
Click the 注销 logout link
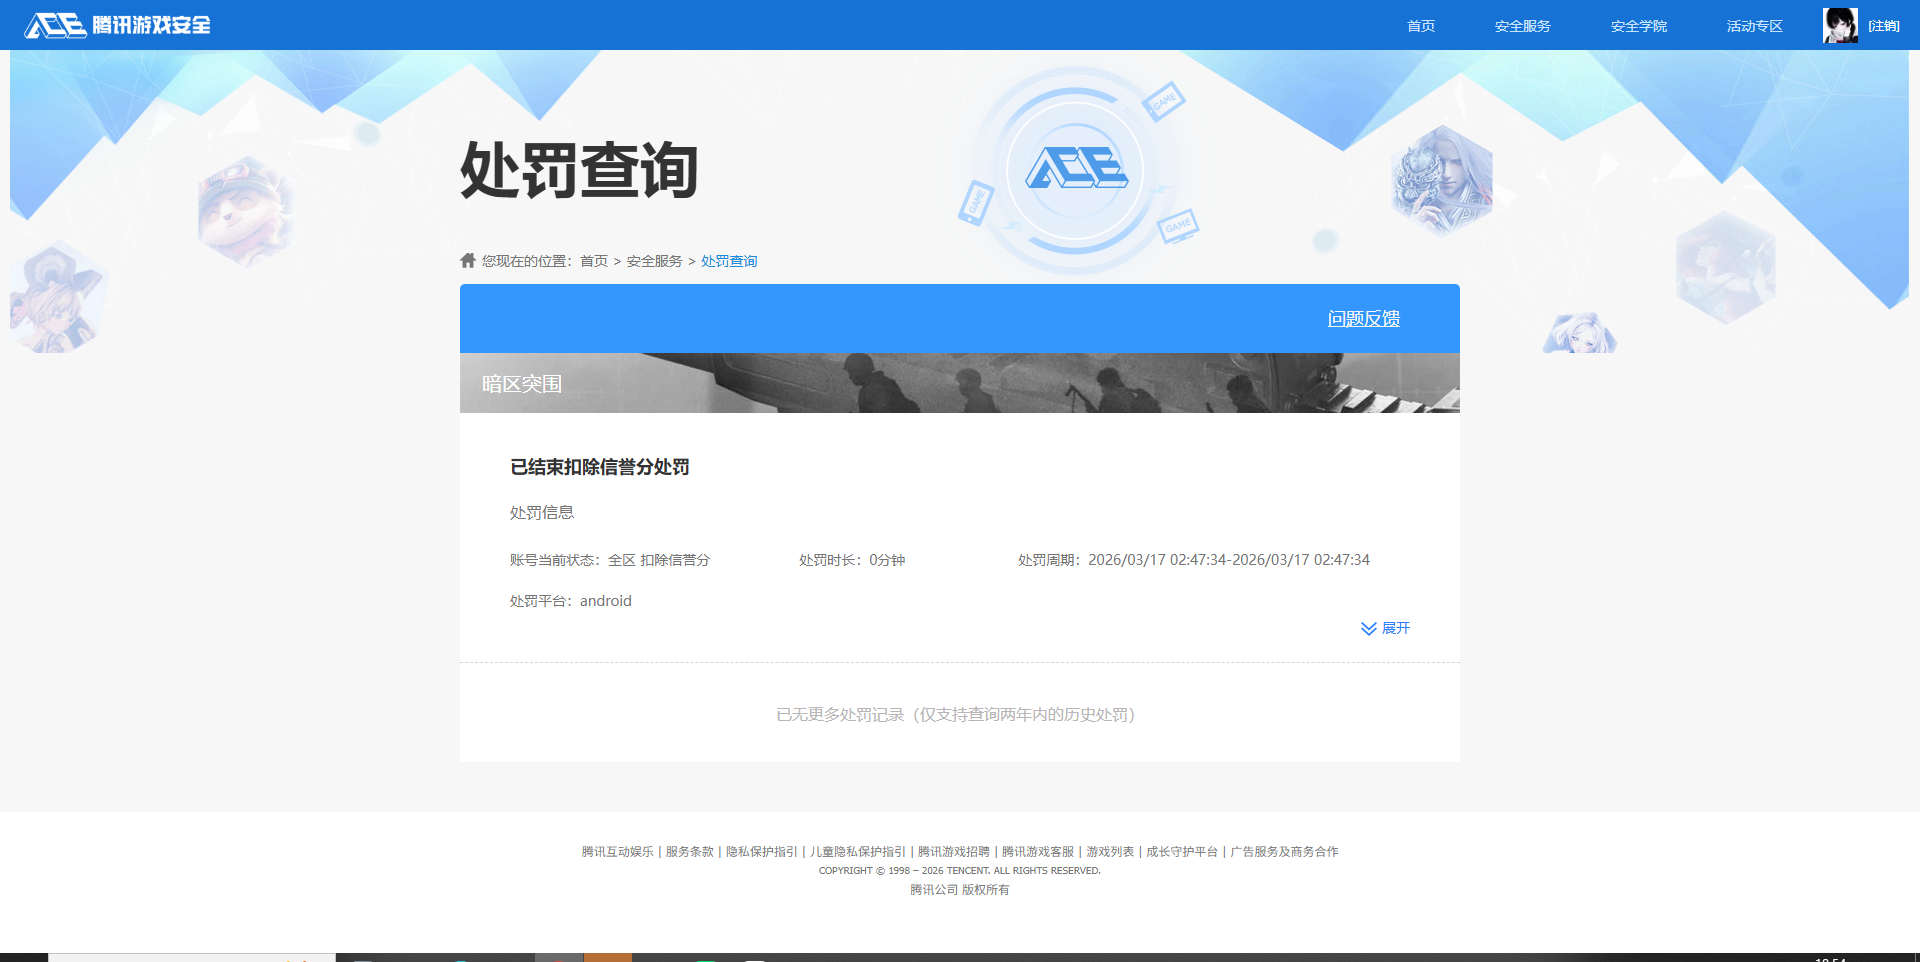1884,26
